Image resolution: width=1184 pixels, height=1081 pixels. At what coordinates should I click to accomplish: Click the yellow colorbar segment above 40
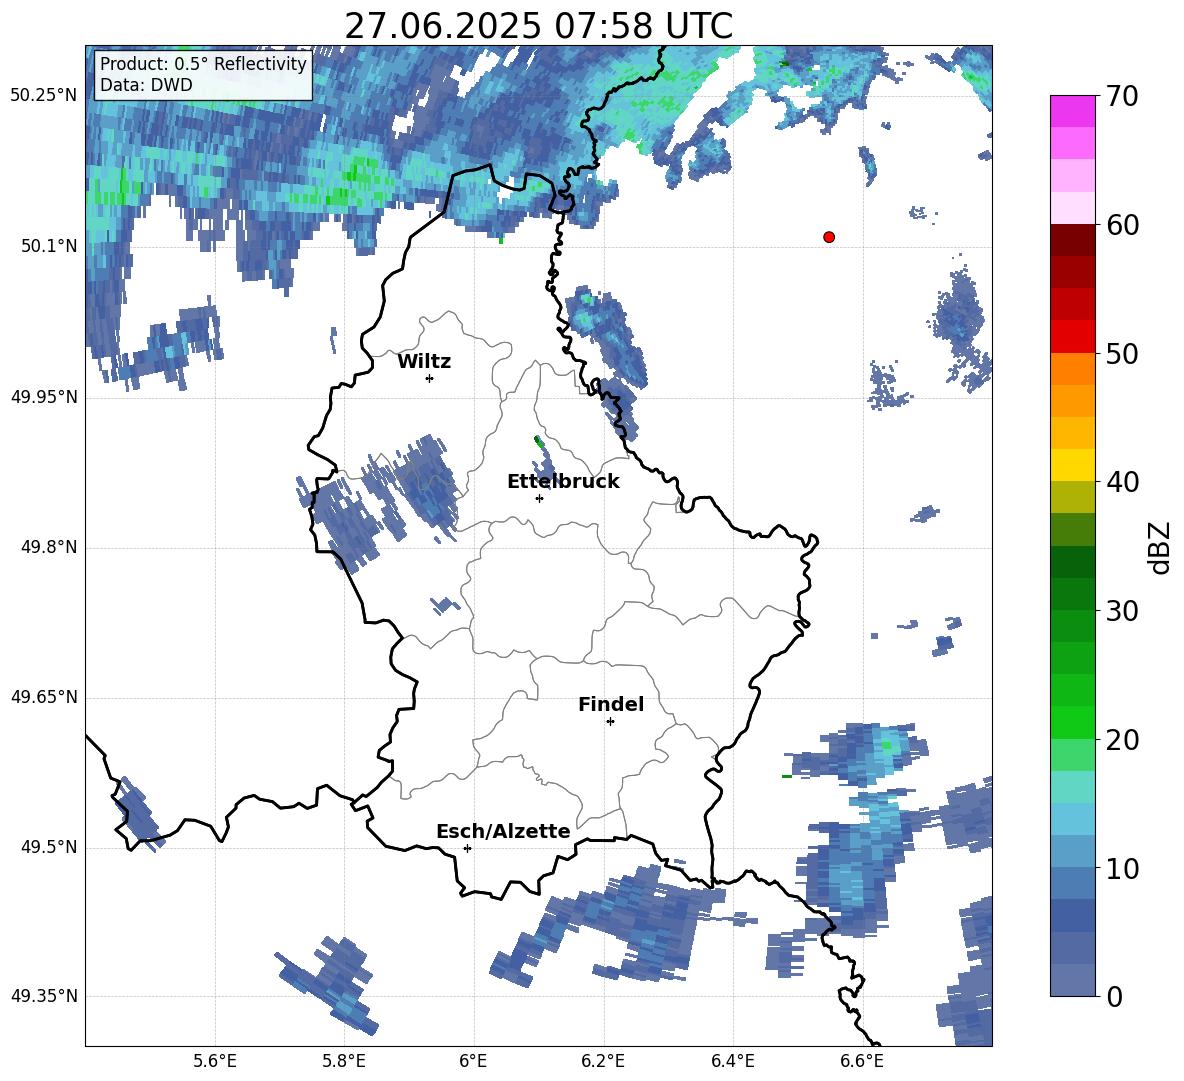pyautogui.click(x=1072, y=465)
